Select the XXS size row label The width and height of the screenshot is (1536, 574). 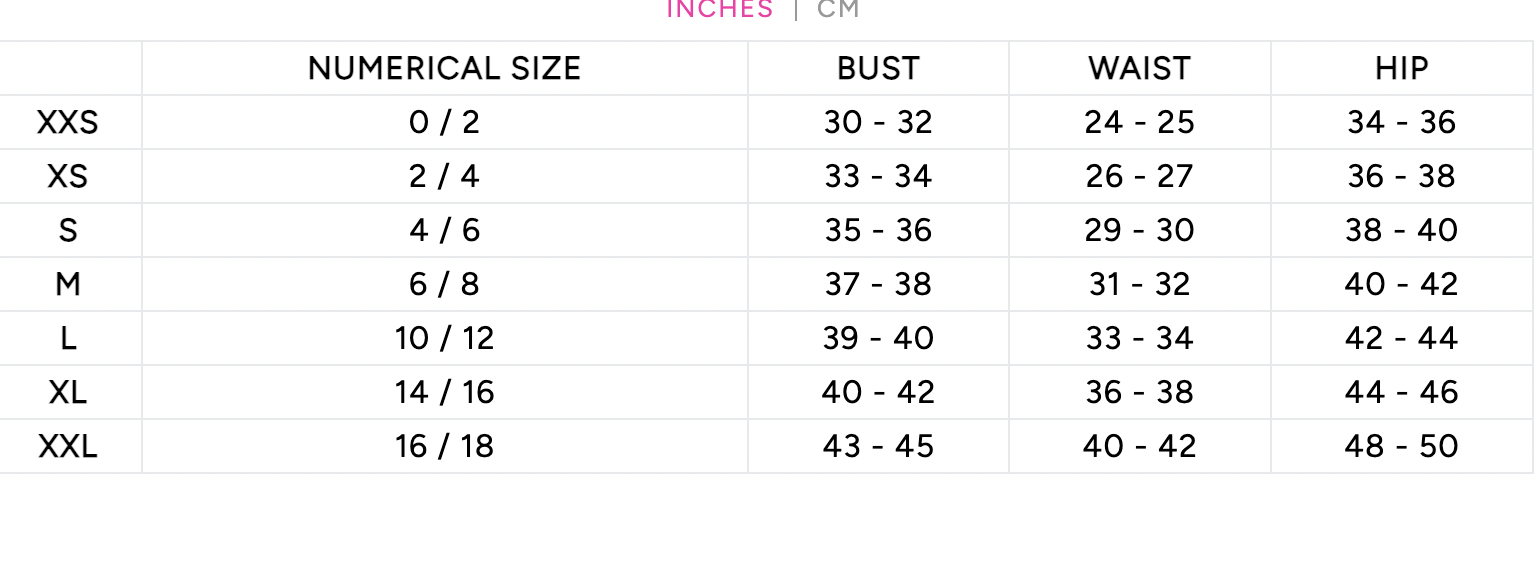[68, 122]
